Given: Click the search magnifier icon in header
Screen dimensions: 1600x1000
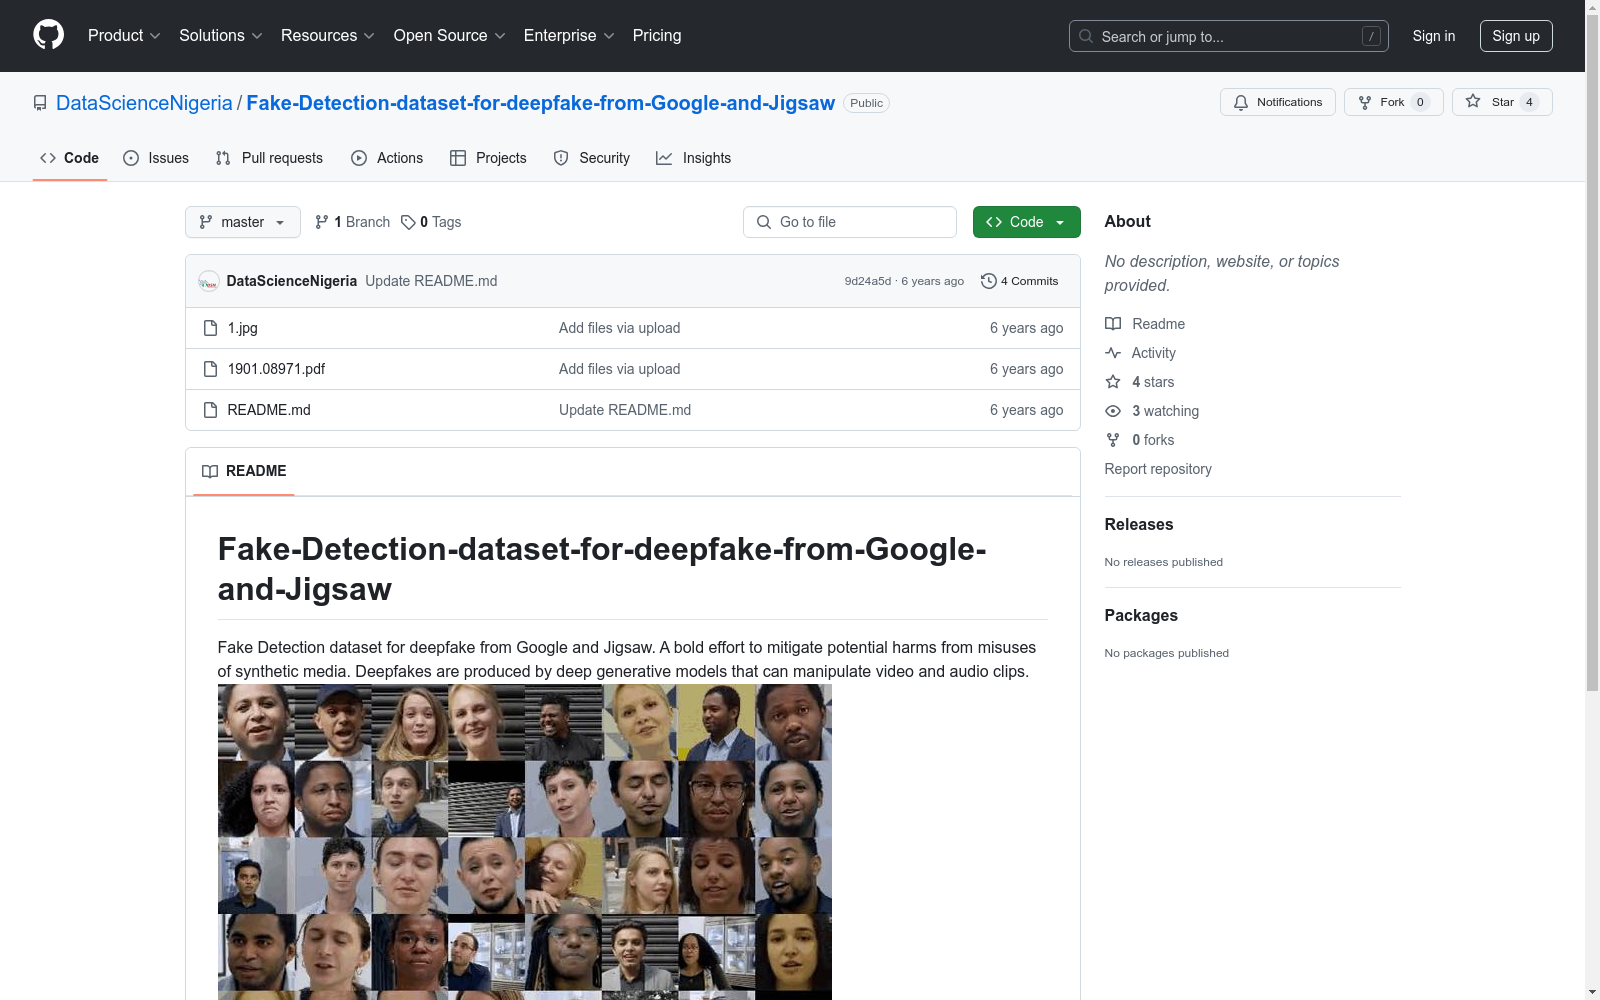Looking at the screenshot, I should coord(1086,36).
